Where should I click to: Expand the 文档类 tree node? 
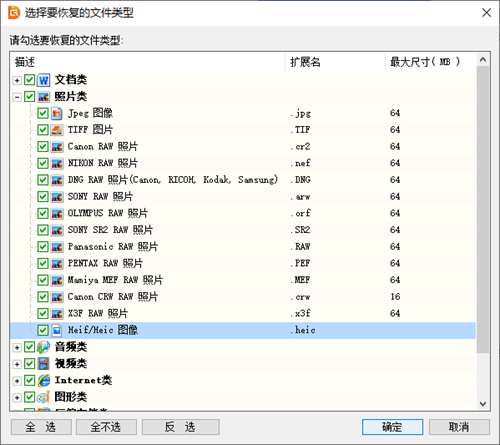coord(17,80)
